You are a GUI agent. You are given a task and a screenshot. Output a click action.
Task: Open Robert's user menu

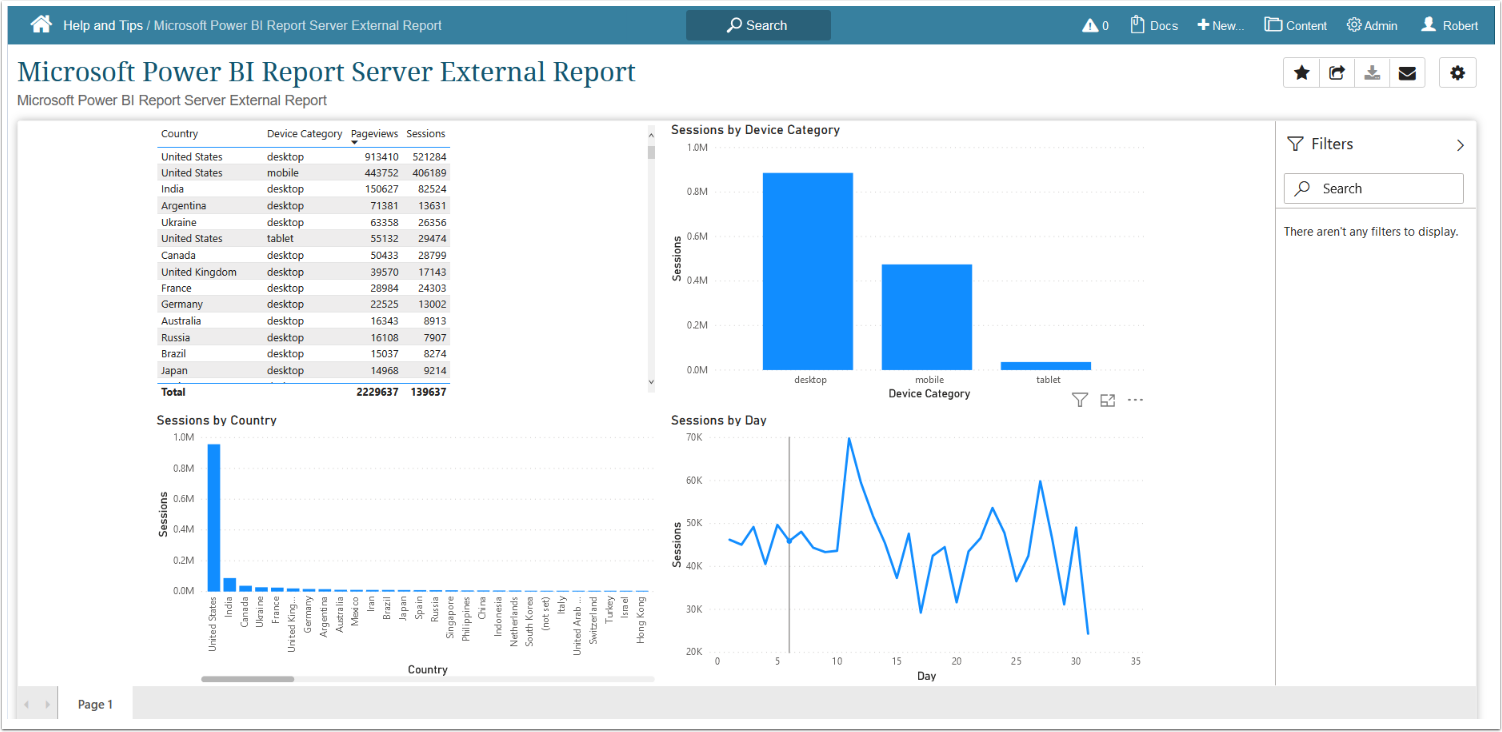(1449, 25)
